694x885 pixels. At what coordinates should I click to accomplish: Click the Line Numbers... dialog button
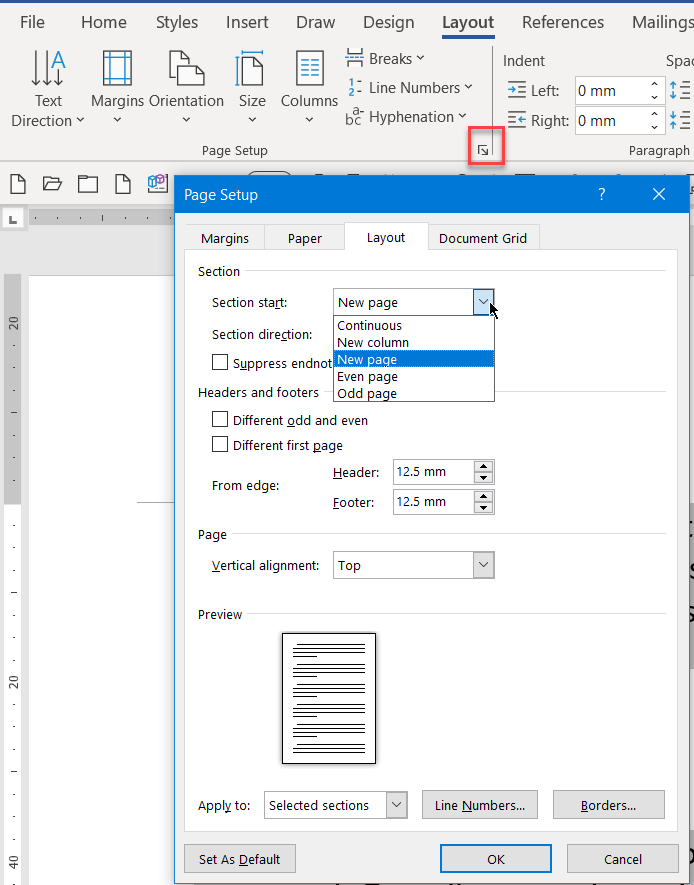point(480,805)
